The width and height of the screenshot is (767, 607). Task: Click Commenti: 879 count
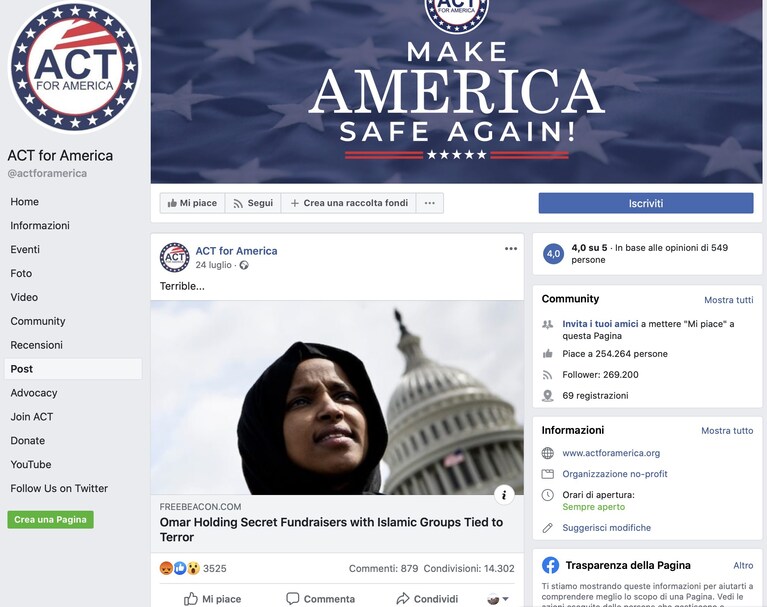coord(384,568)
